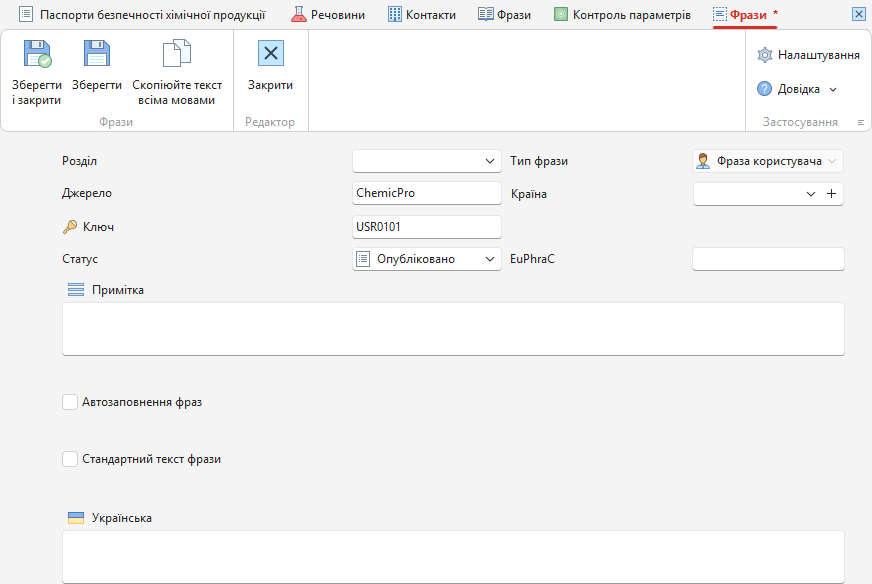Click the Контроль параметрів green icon
872x584 pixels.
click(561, 14)
